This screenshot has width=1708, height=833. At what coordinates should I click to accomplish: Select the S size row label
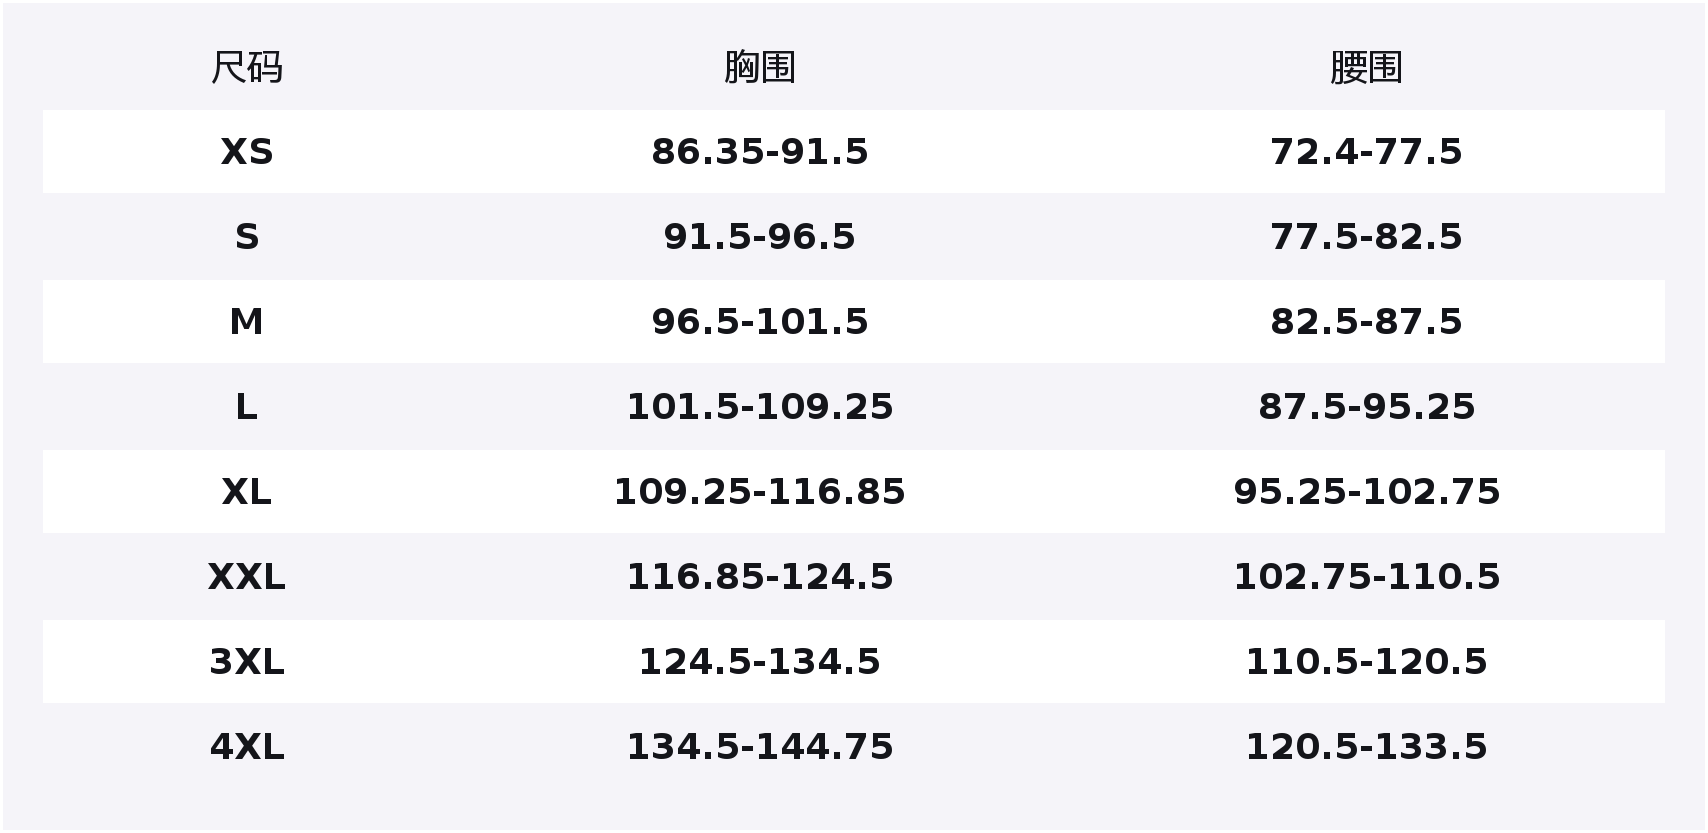(x=246, y=237)
